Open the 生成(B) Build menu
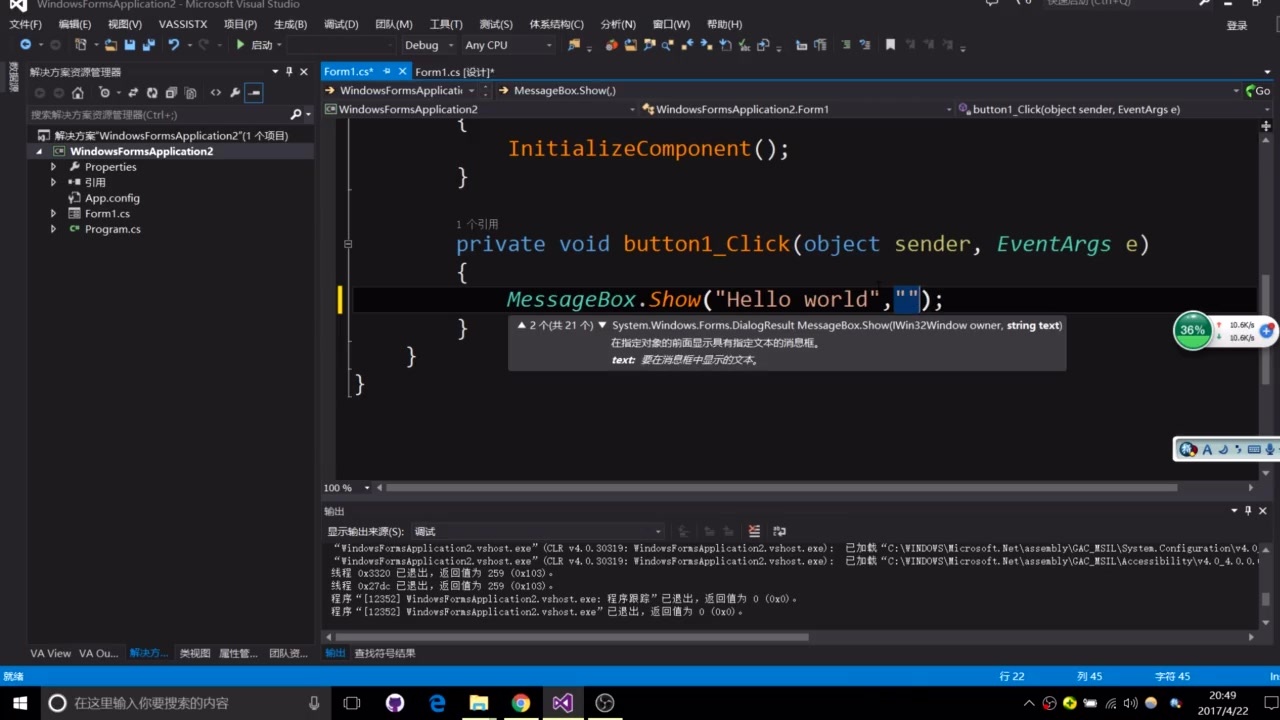The image size is (1280, 720). click(290, 24)
